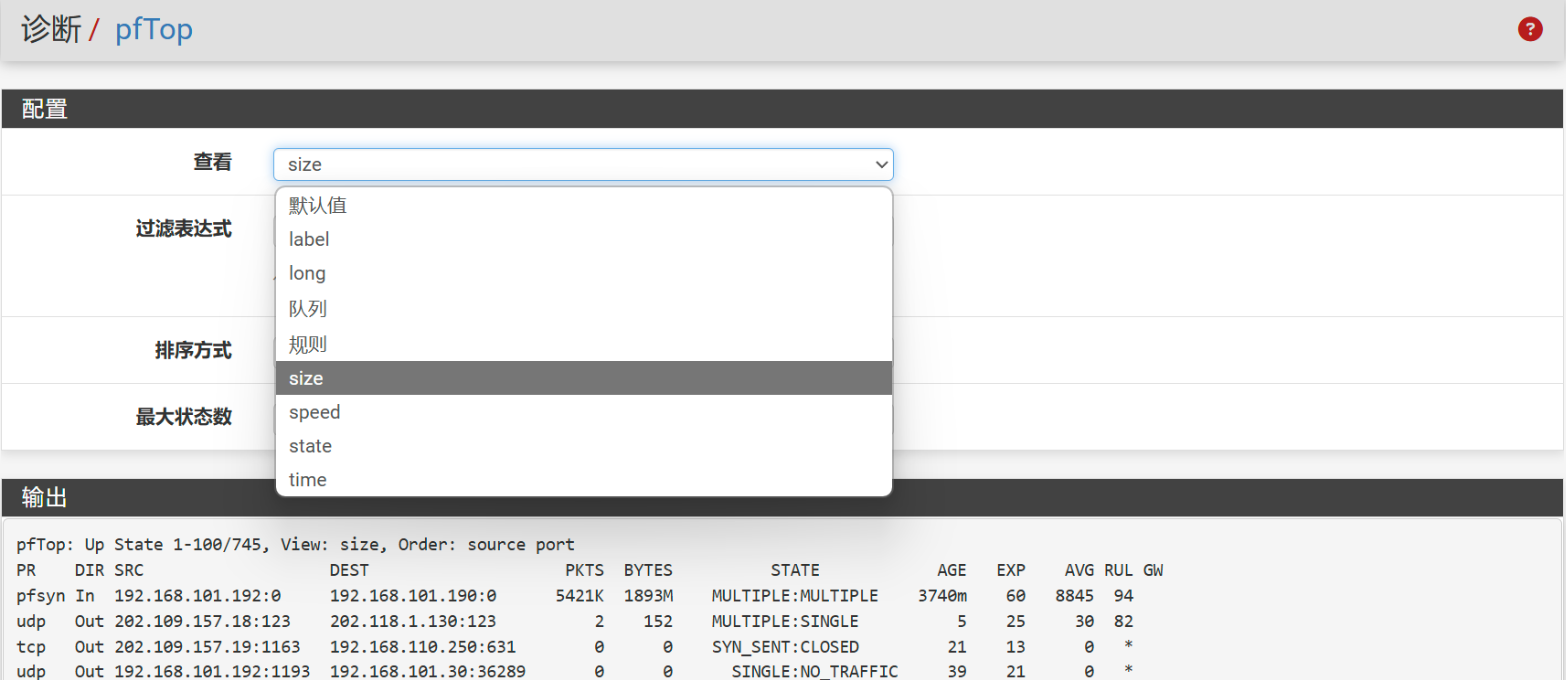Viewport: 1566px width, 680px height.
Task: Click the 诊断 breadcrumb text
Action: tap(51, 30)
